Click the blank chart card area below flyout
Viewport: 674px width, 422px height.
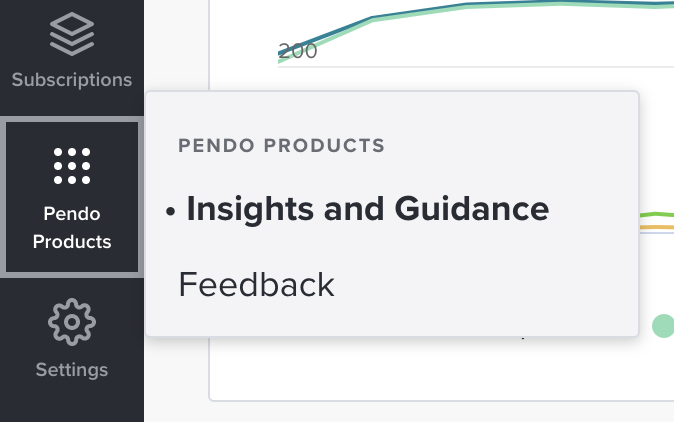coord(430,368)
